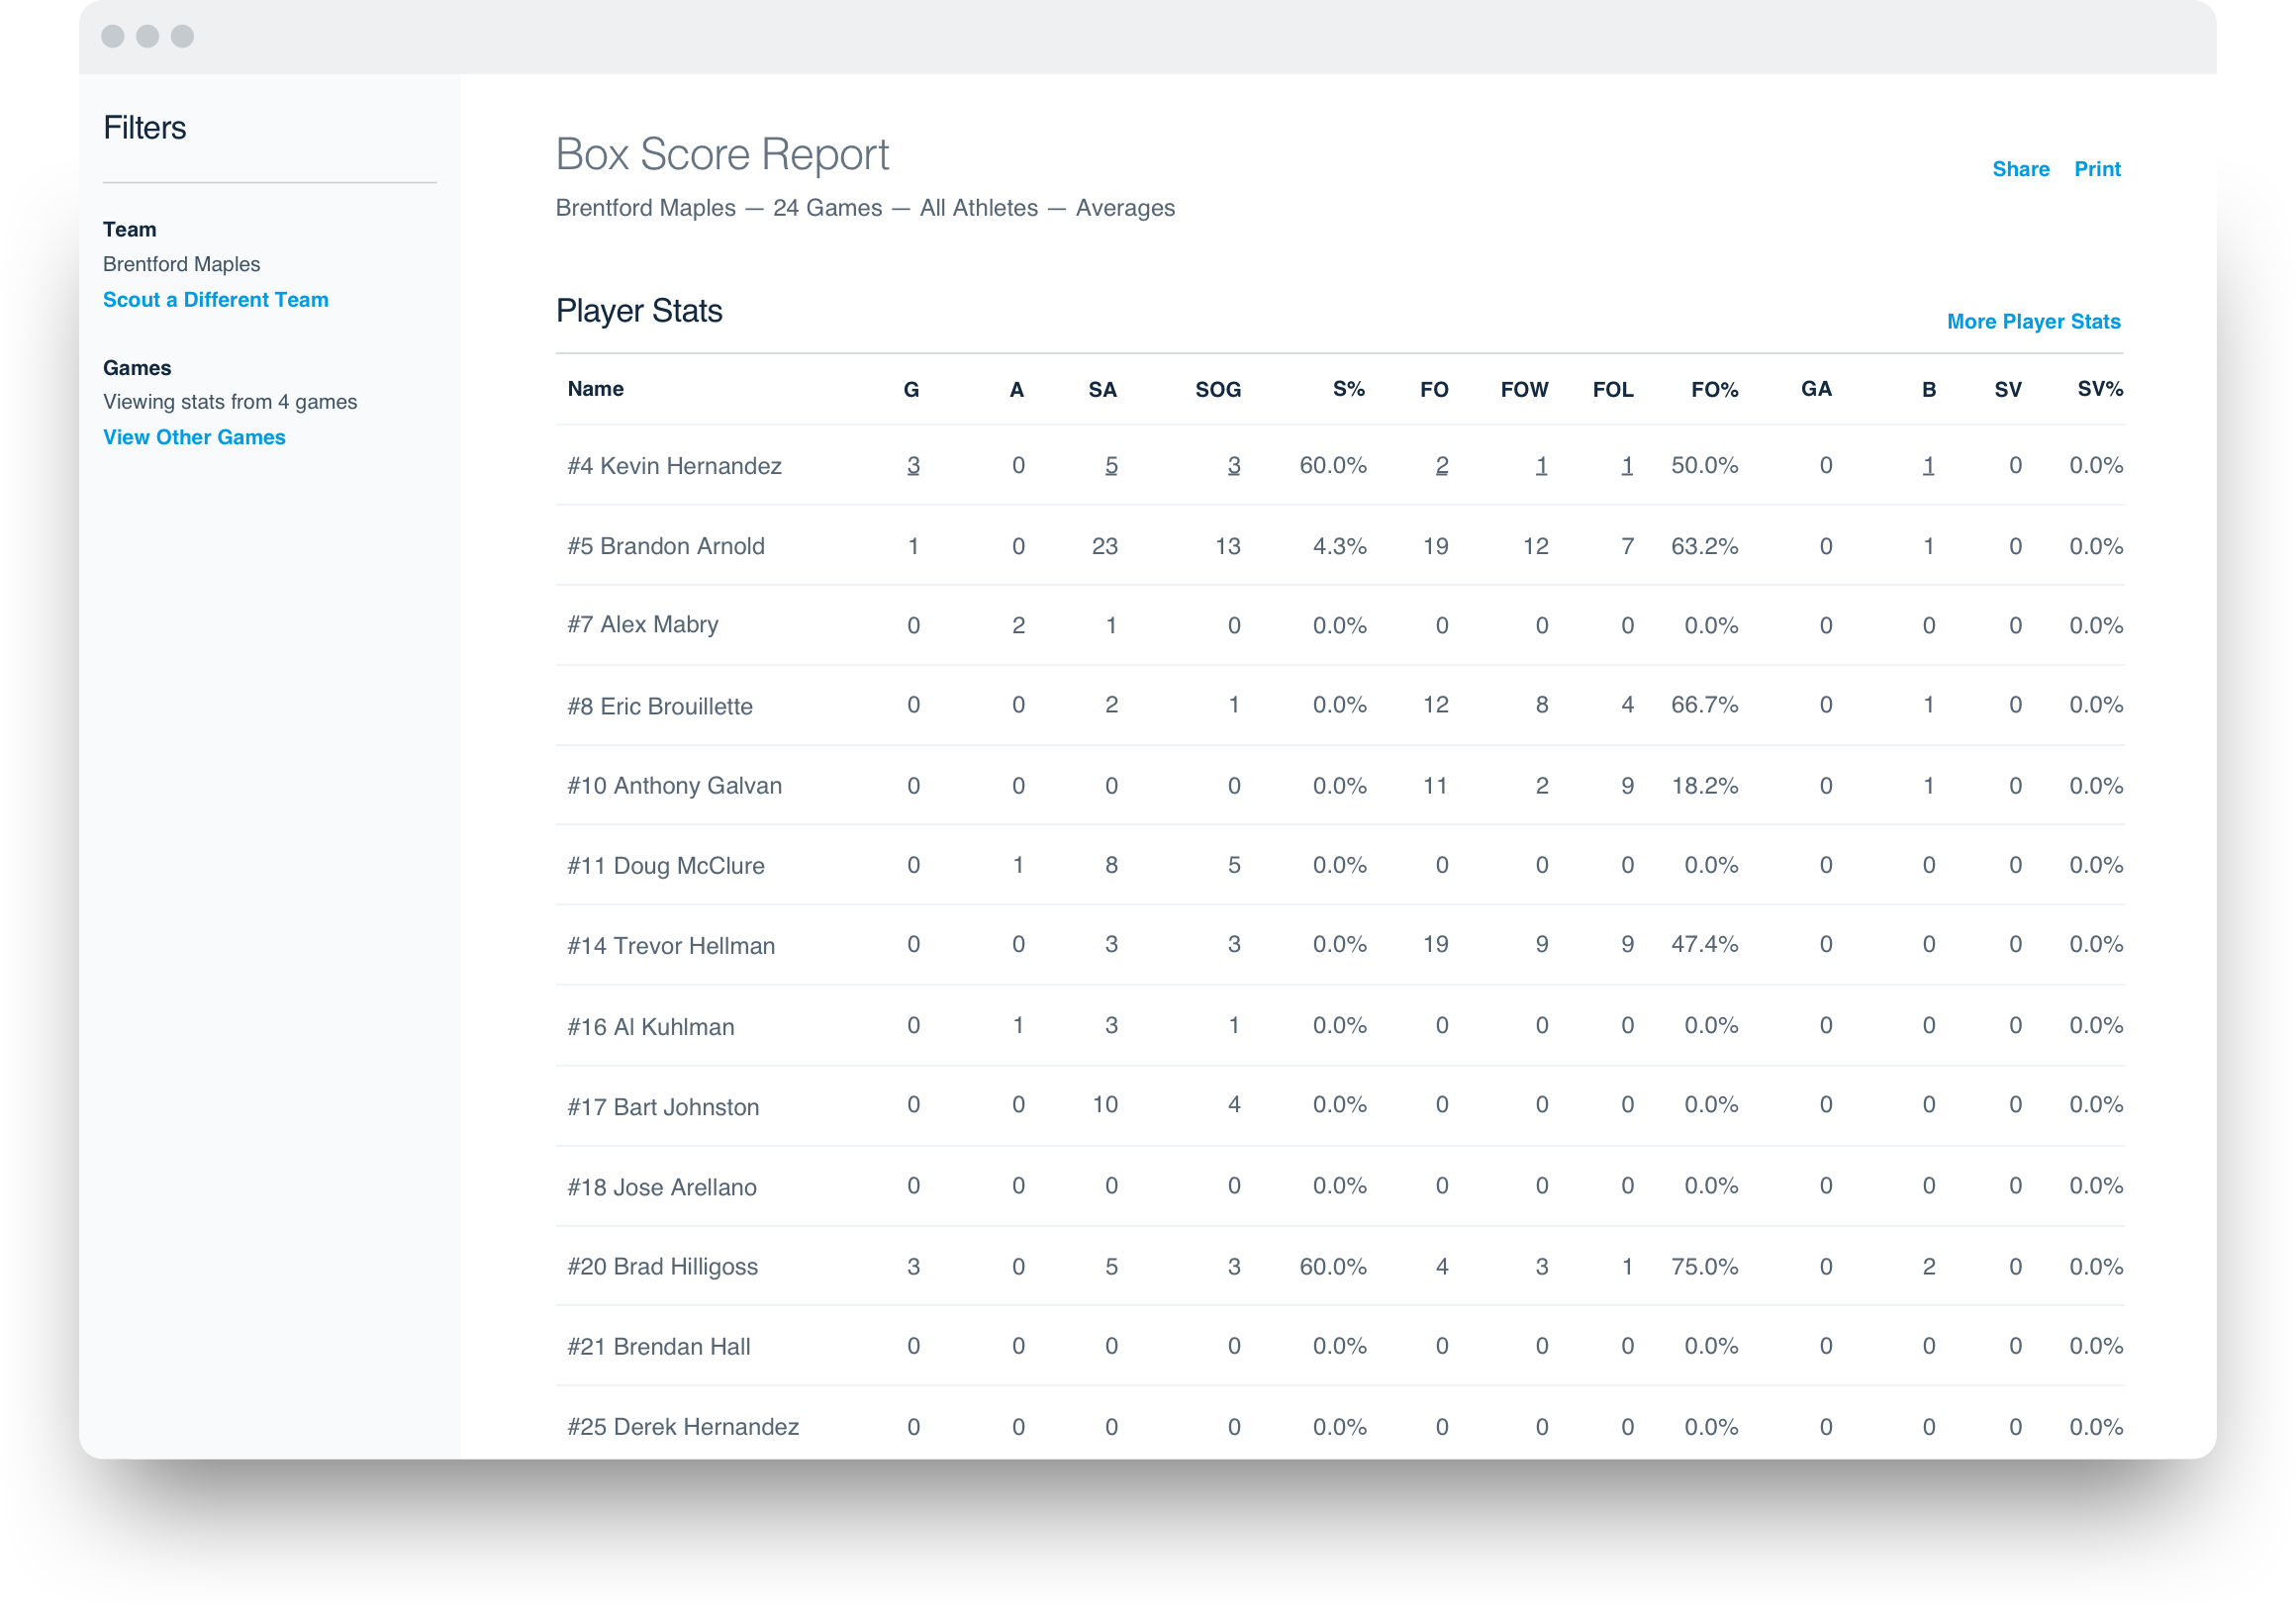Click the SOG column header
The height and width of the screenshot is (1607, 2296).
point(1217,390)
